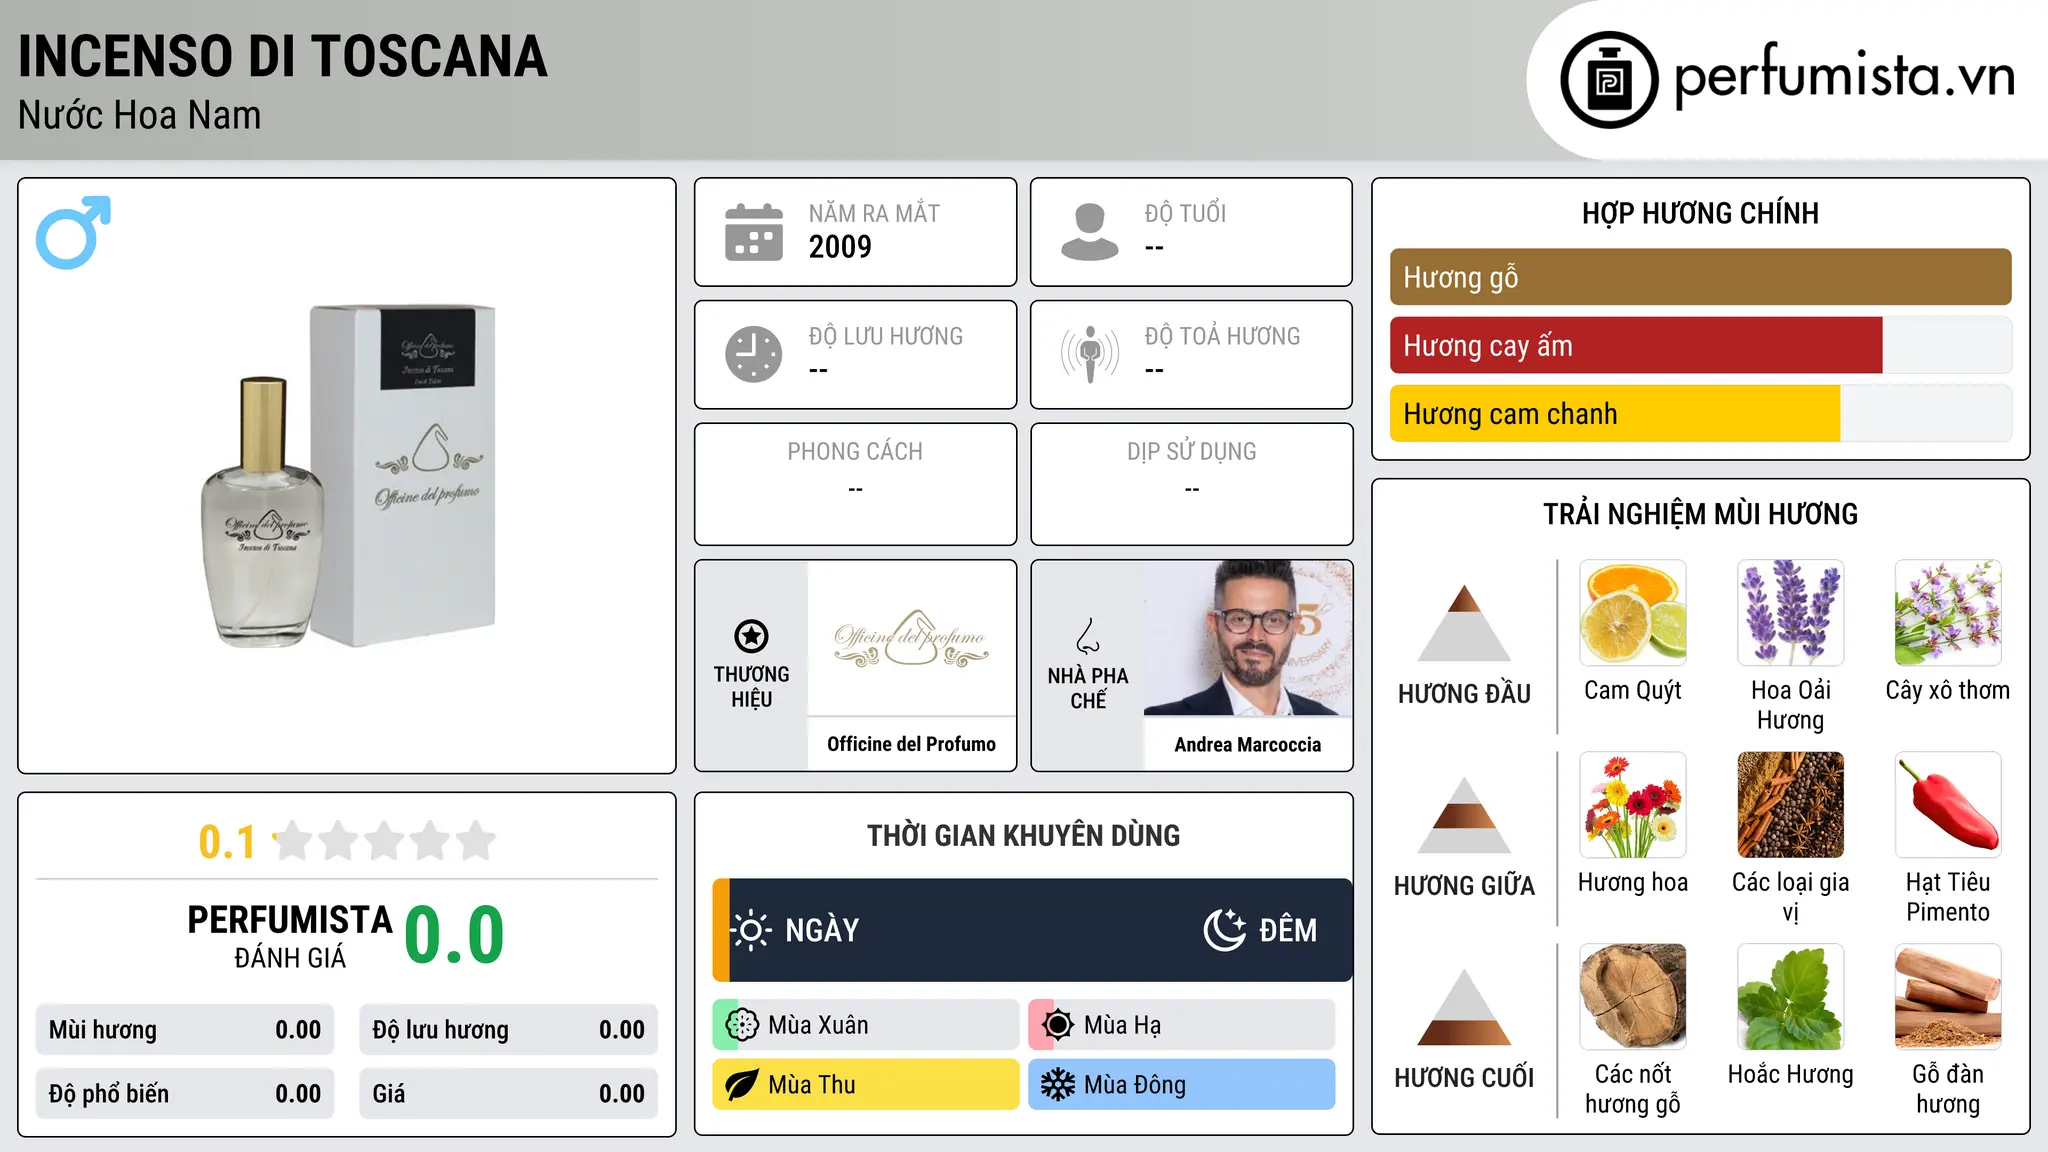Click the Andrea Marcoccia perfumer name
The height and width of the screenshot is (1152, 2048).
pos(1248,745)
